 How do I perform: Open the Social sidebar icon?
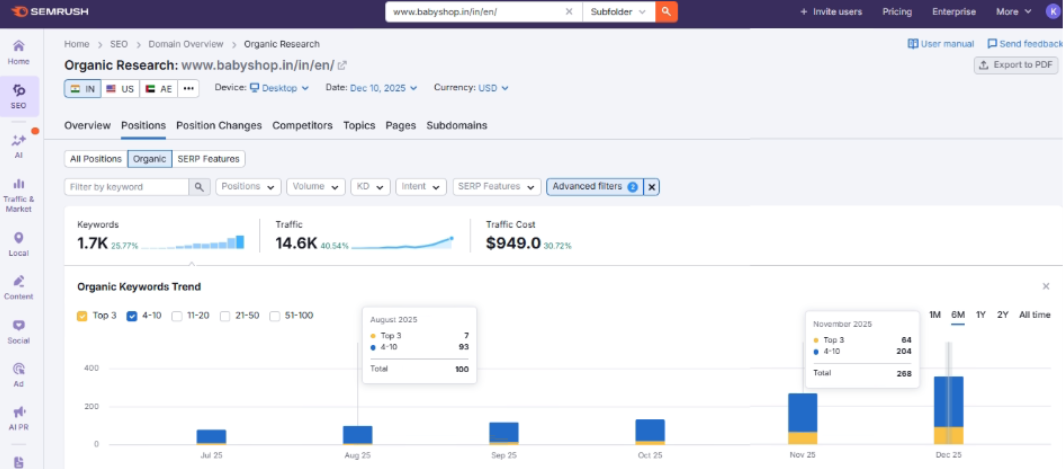tap(18, 330)
